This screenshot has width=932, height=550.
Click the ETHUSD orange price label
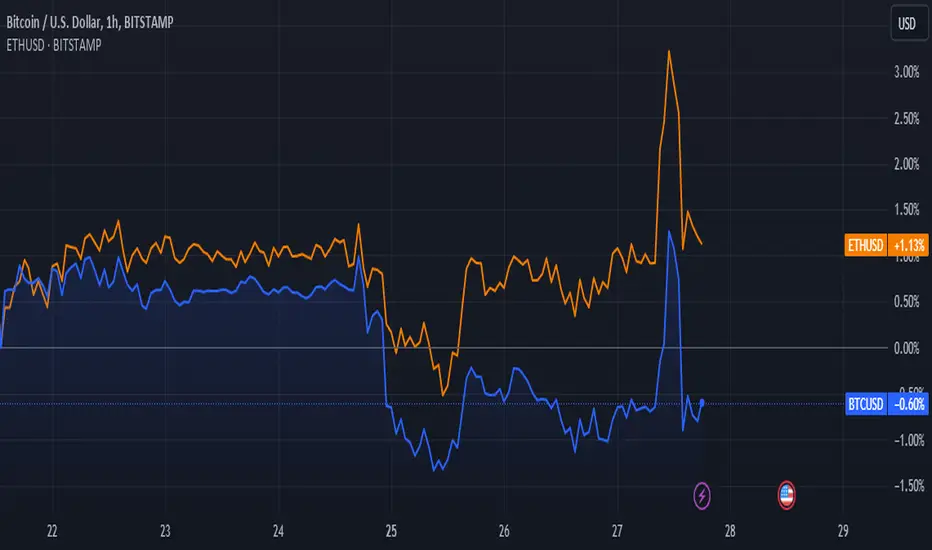[x=865, y=245]
